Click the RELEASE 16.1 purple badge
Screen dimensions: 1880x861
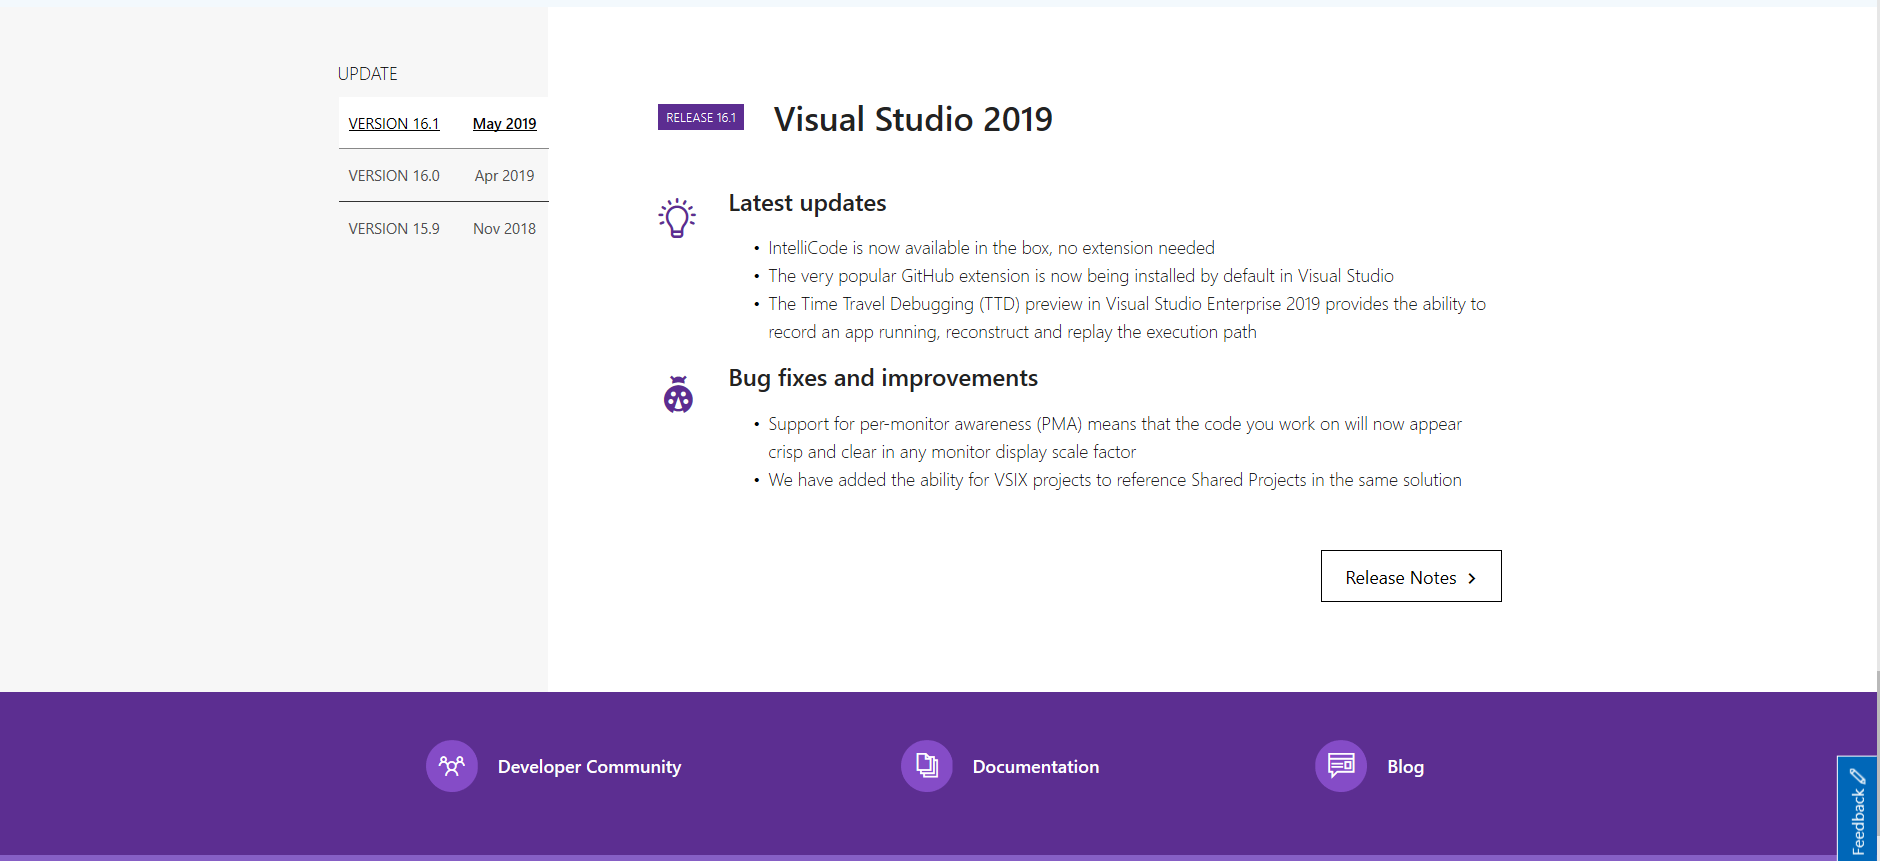(x=701, y=117)
